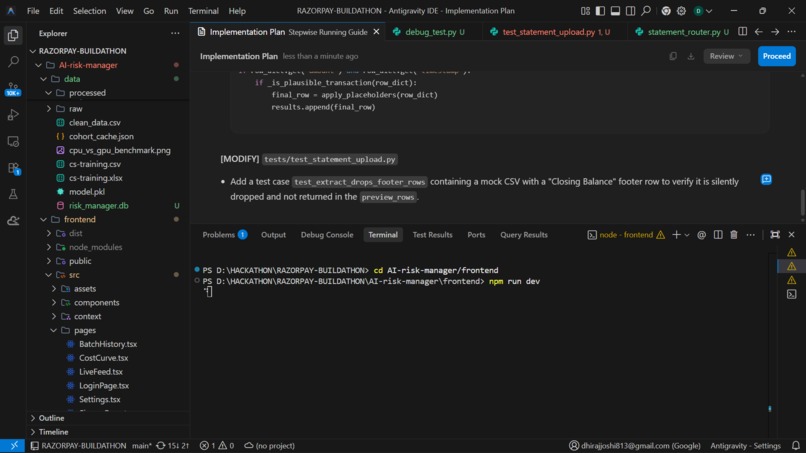Add a new terminal with plus icon
The image size is (806, 453).
point(676,235)
